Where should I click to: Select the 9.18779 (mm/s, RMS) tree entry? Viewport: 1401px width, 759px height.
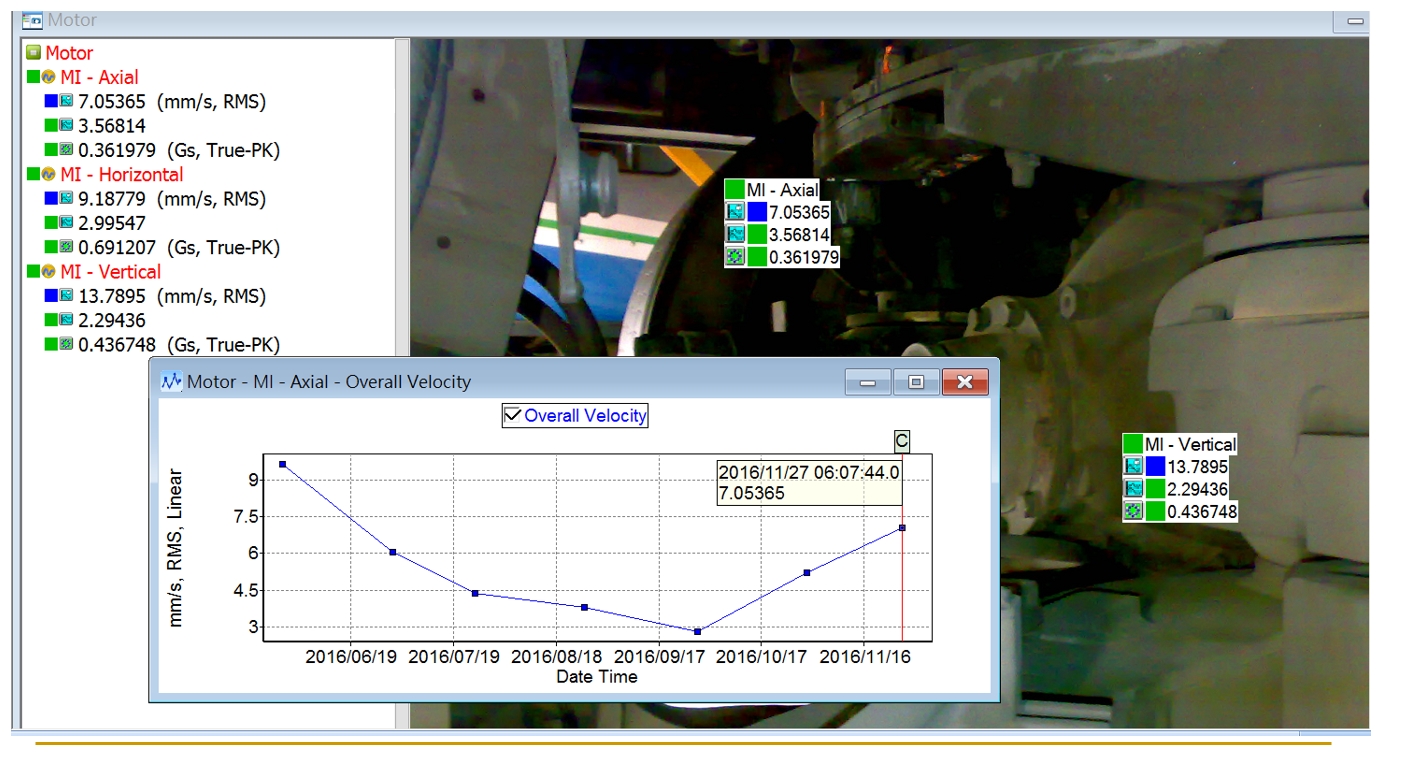172,199
